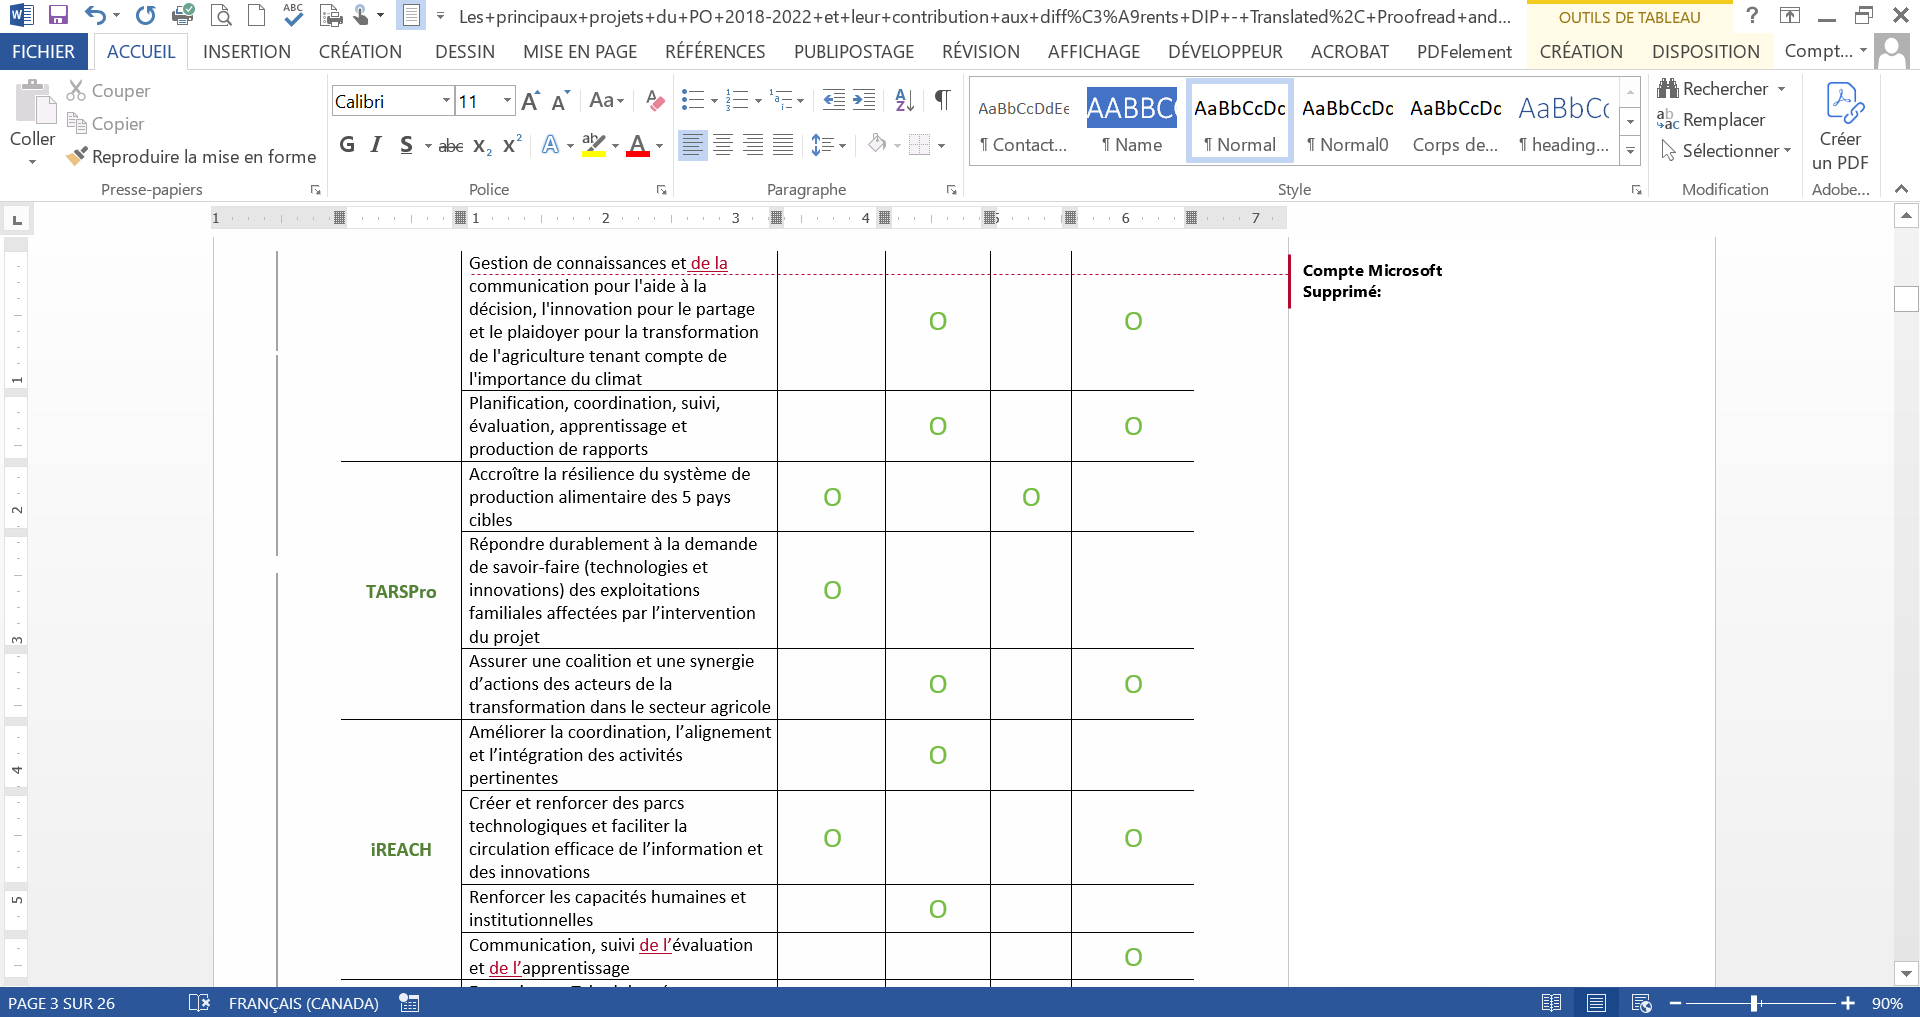Switch to RÉFÉRENCES tab
The height and width of the screenshot is (1017, 1920).
715,52
